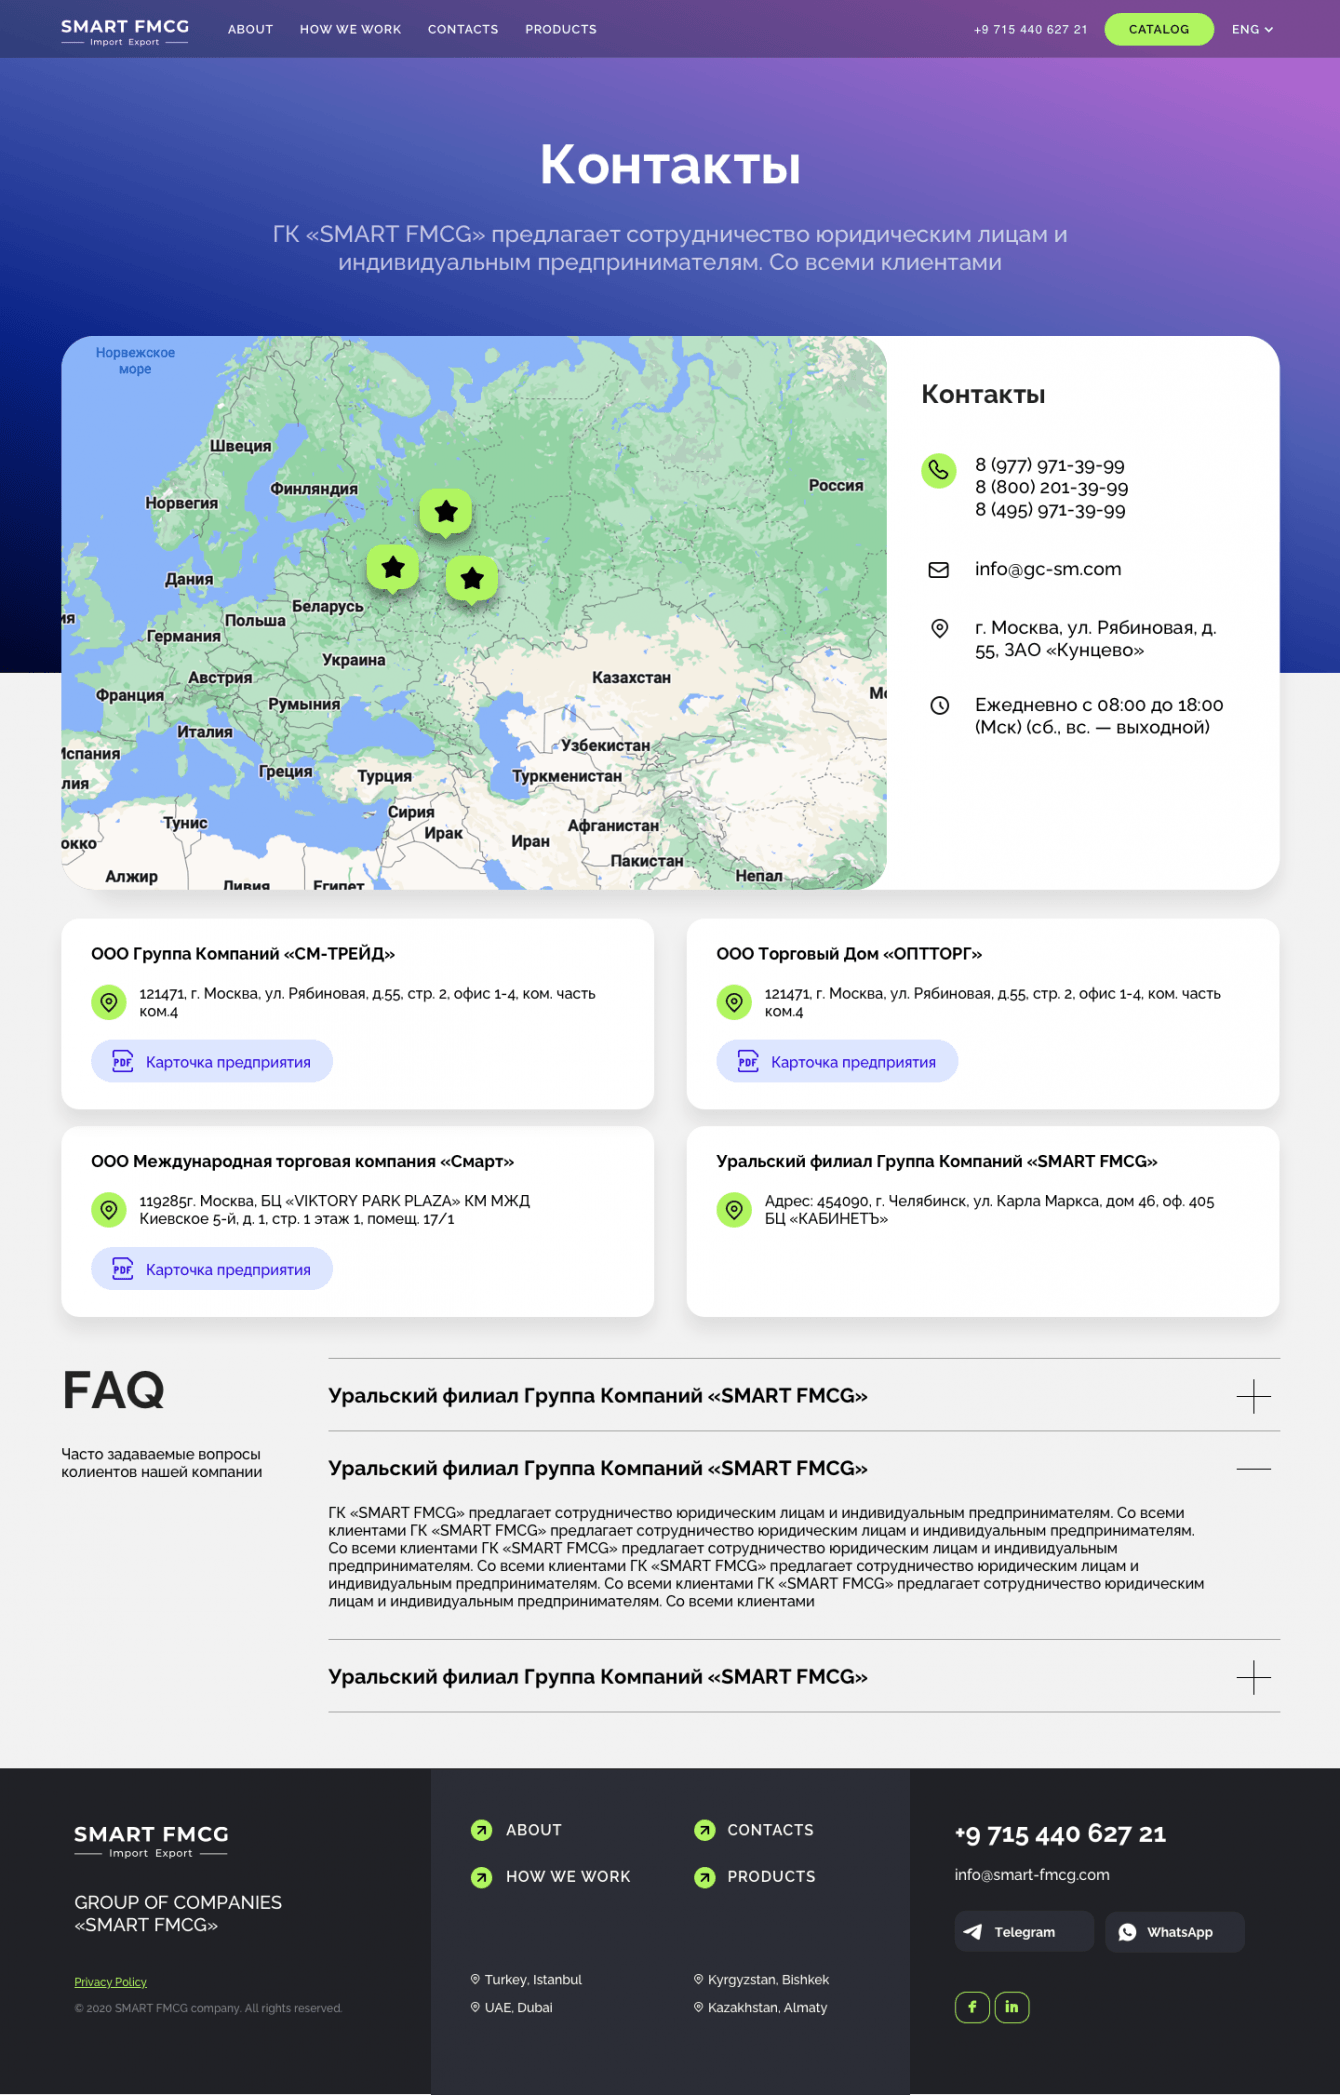
Task: Click the title «ООО Торговый Дом «ОПТТОРГ»»
Action: [849, 954]
